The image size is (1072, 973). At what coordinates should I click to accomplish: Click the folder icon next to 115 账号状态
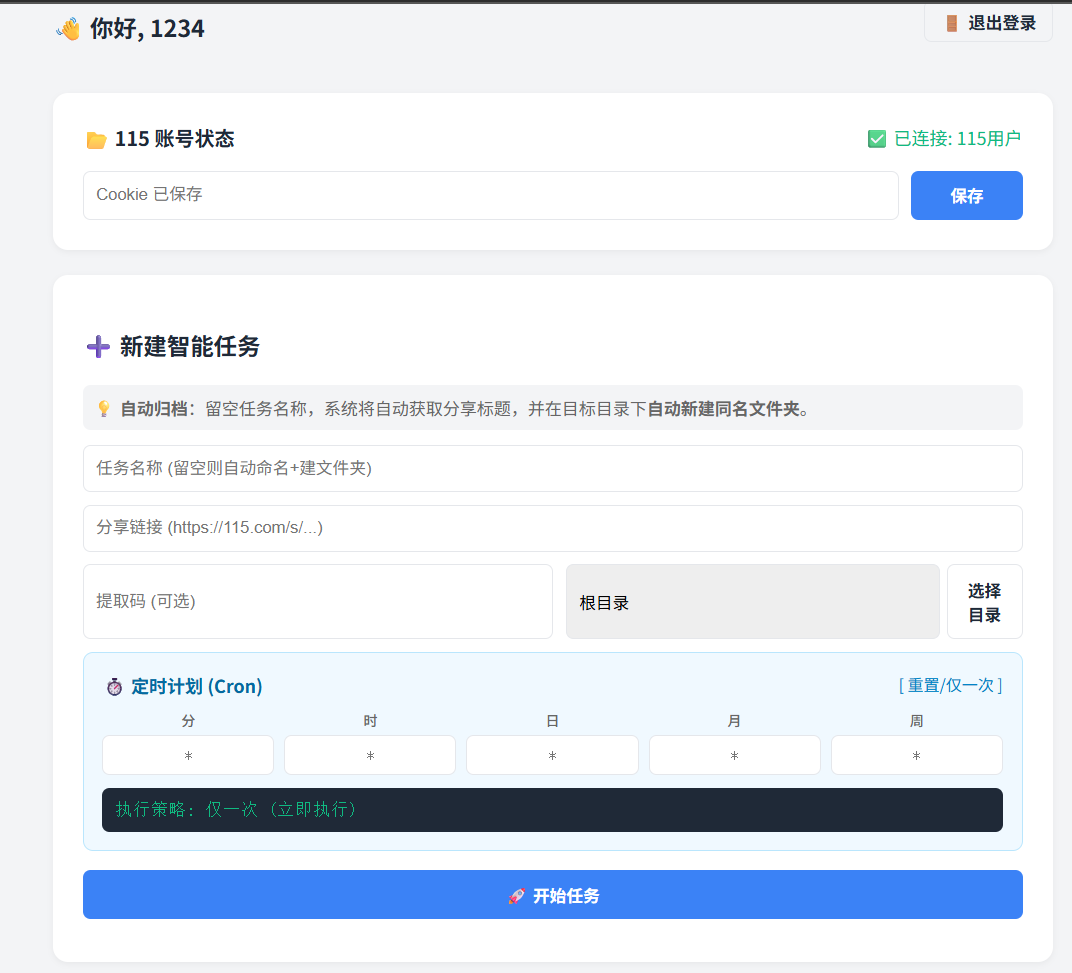coord(96,139)
